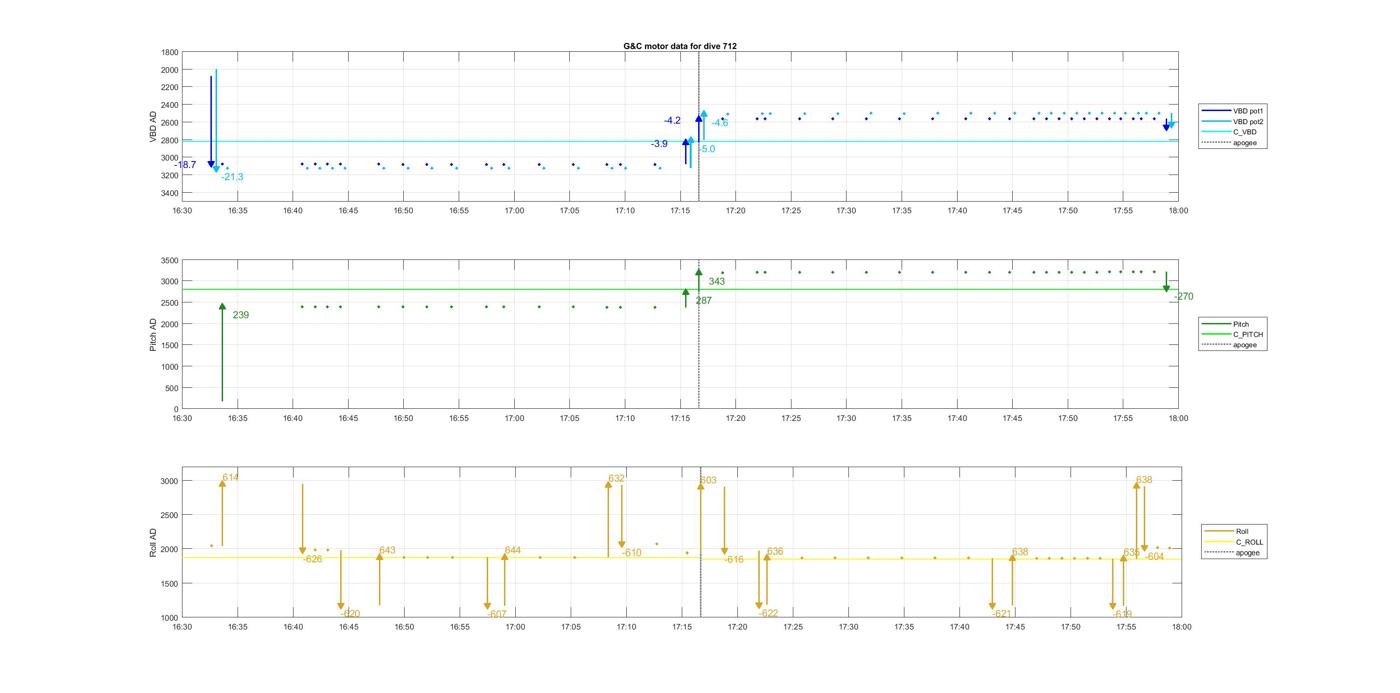The image size is (1400, 693).
Task: Click the '3400' tick on the VBD axis
Action: (x=169, y=192)
